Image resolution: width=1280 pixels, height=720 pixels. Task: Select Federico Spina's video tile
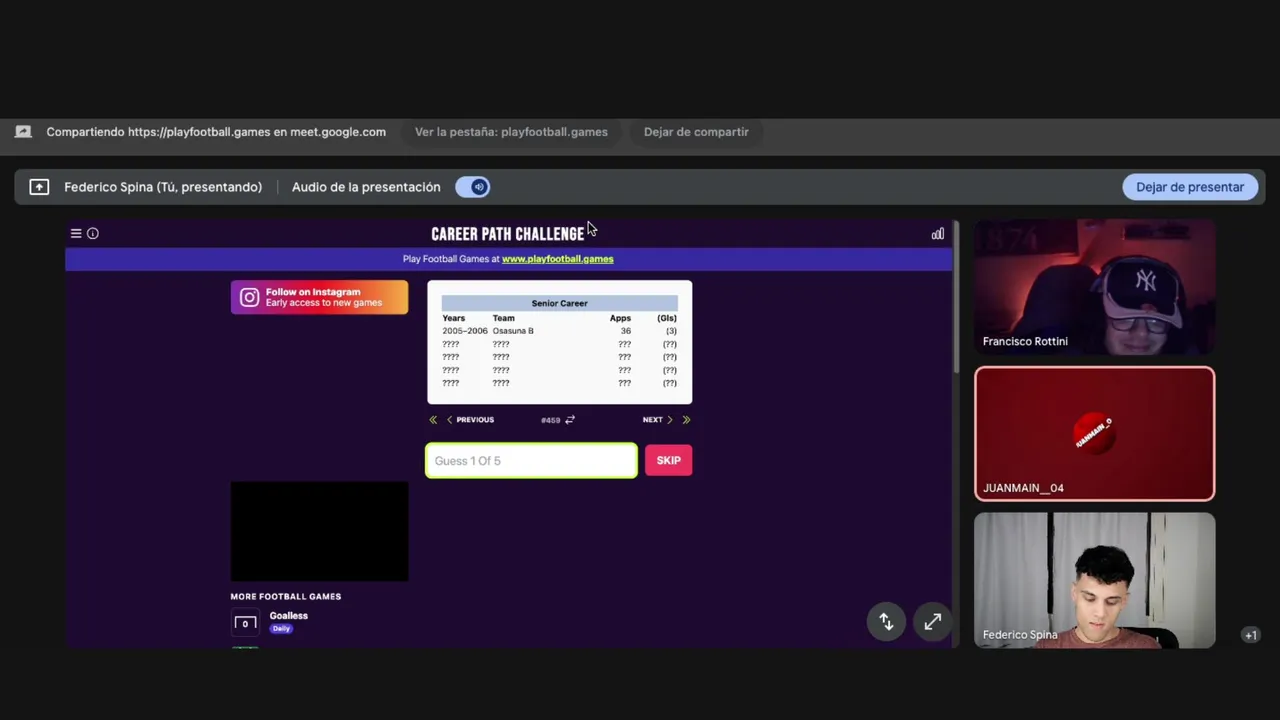(x=1095, y=580)
